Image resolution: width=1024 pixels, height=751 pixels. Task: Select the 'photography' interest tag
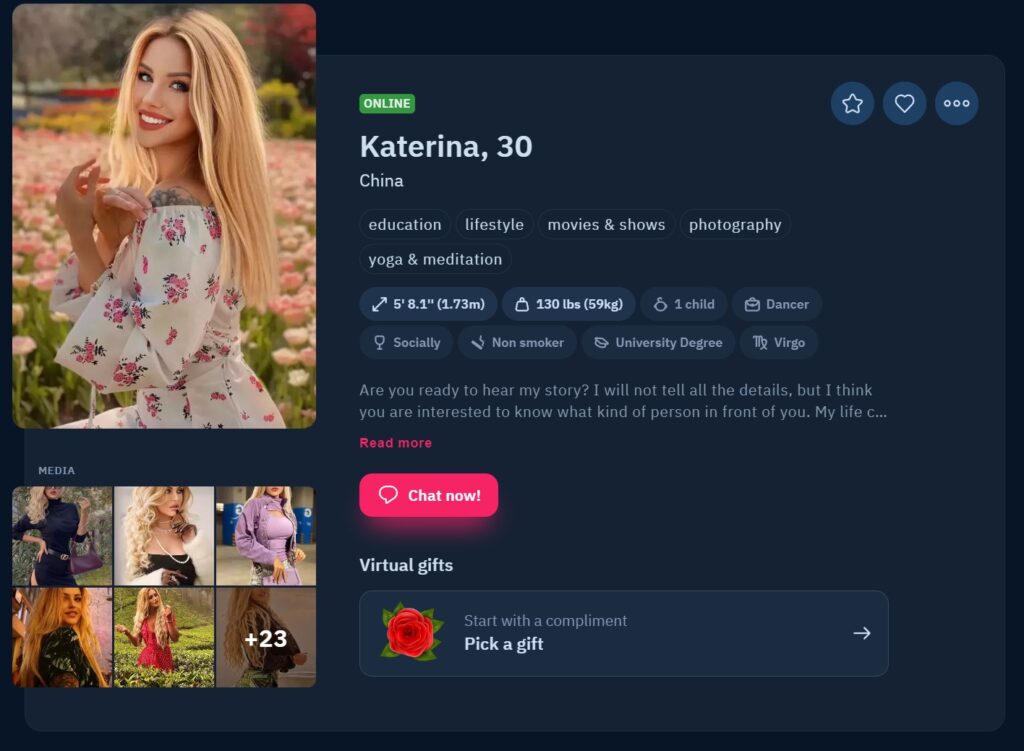pyautogui.click(x=735, y=224)
